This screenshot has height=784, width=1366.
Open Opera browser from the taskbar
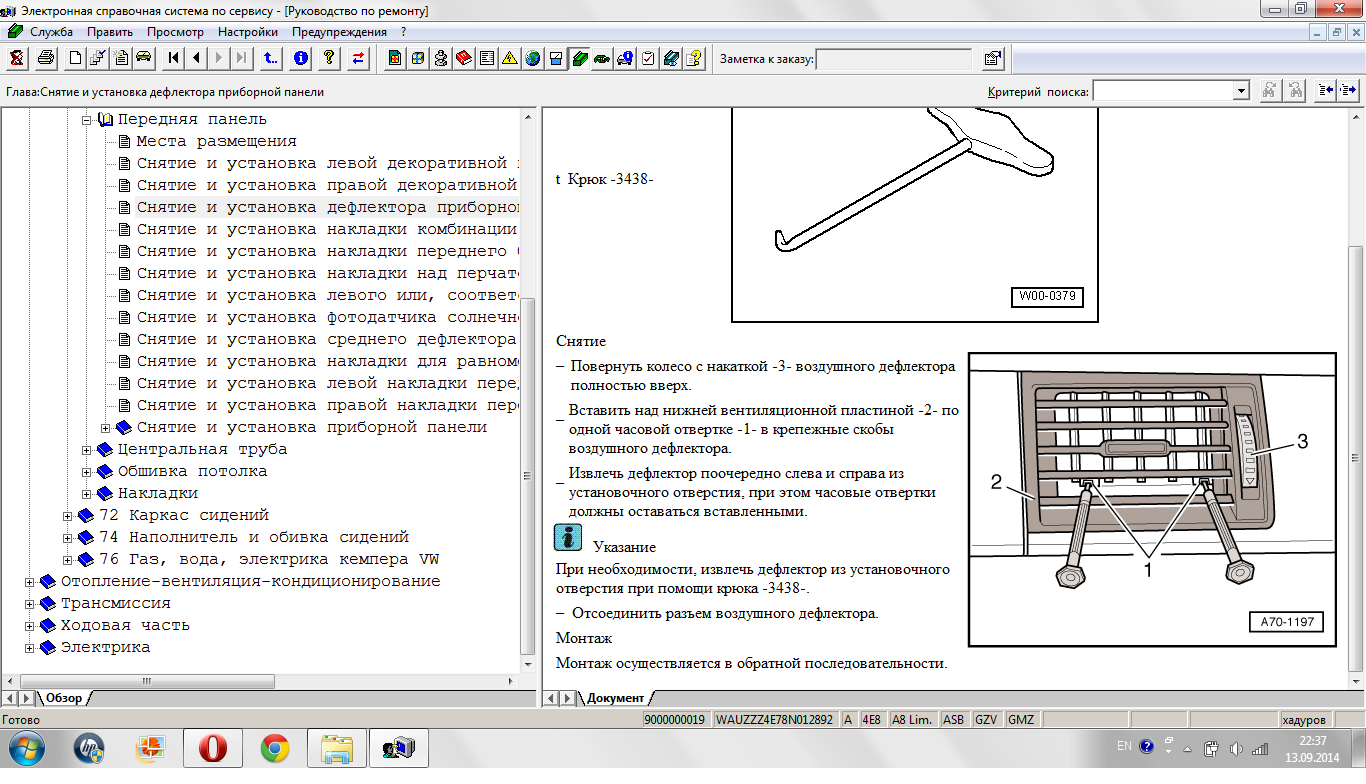pos(212,748)
